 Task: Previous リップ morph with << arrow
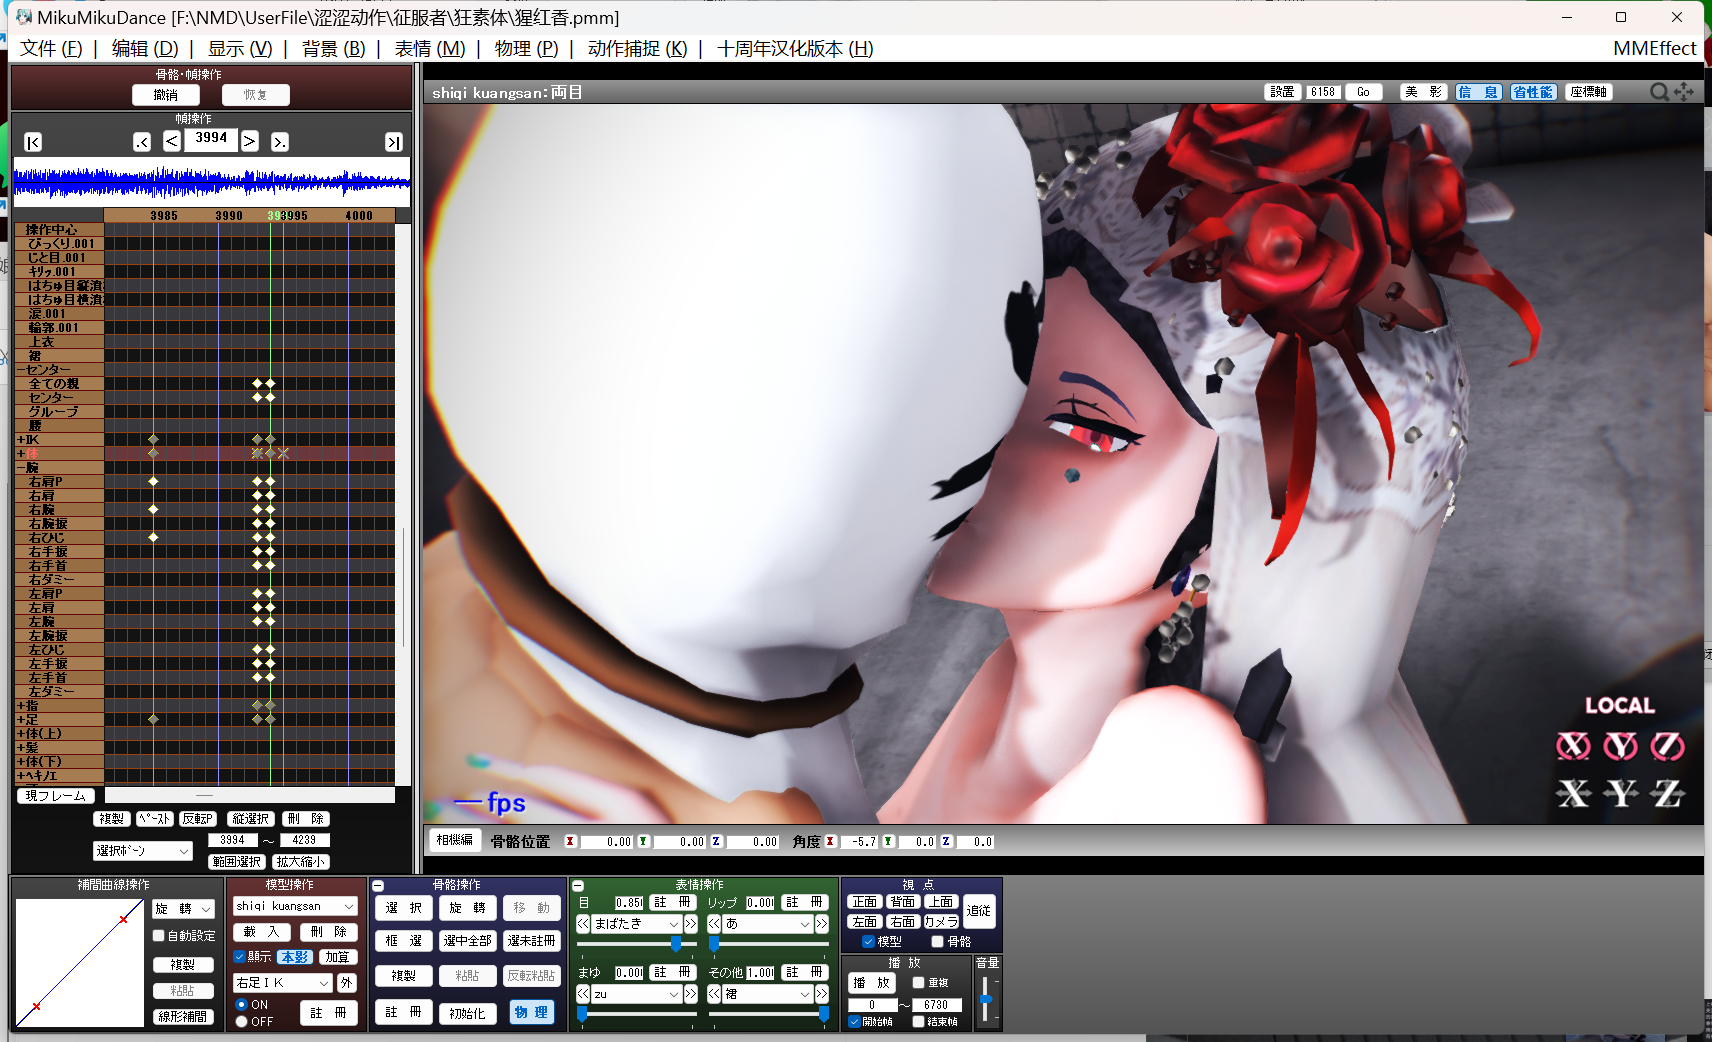(x=714, y=924)
